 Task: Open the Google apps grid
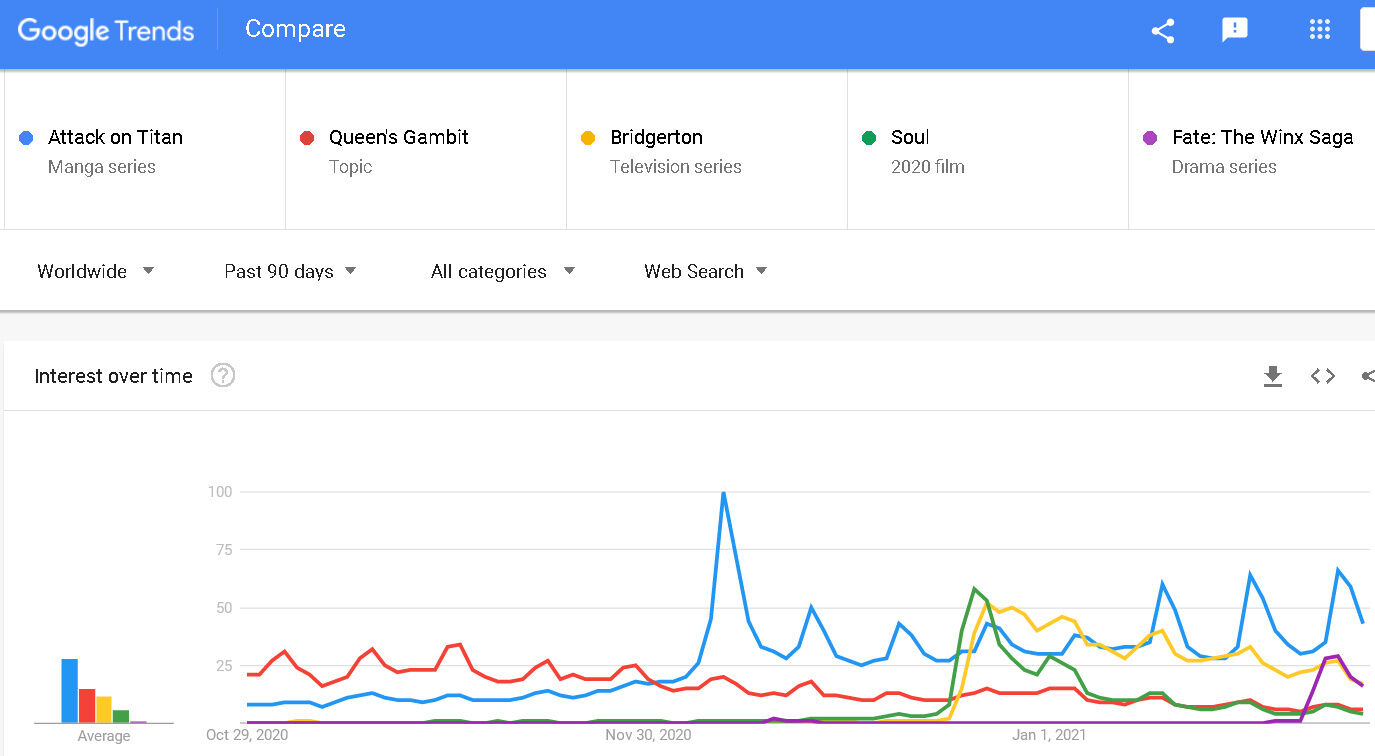pyautogui.click(x=1320, y=30)
